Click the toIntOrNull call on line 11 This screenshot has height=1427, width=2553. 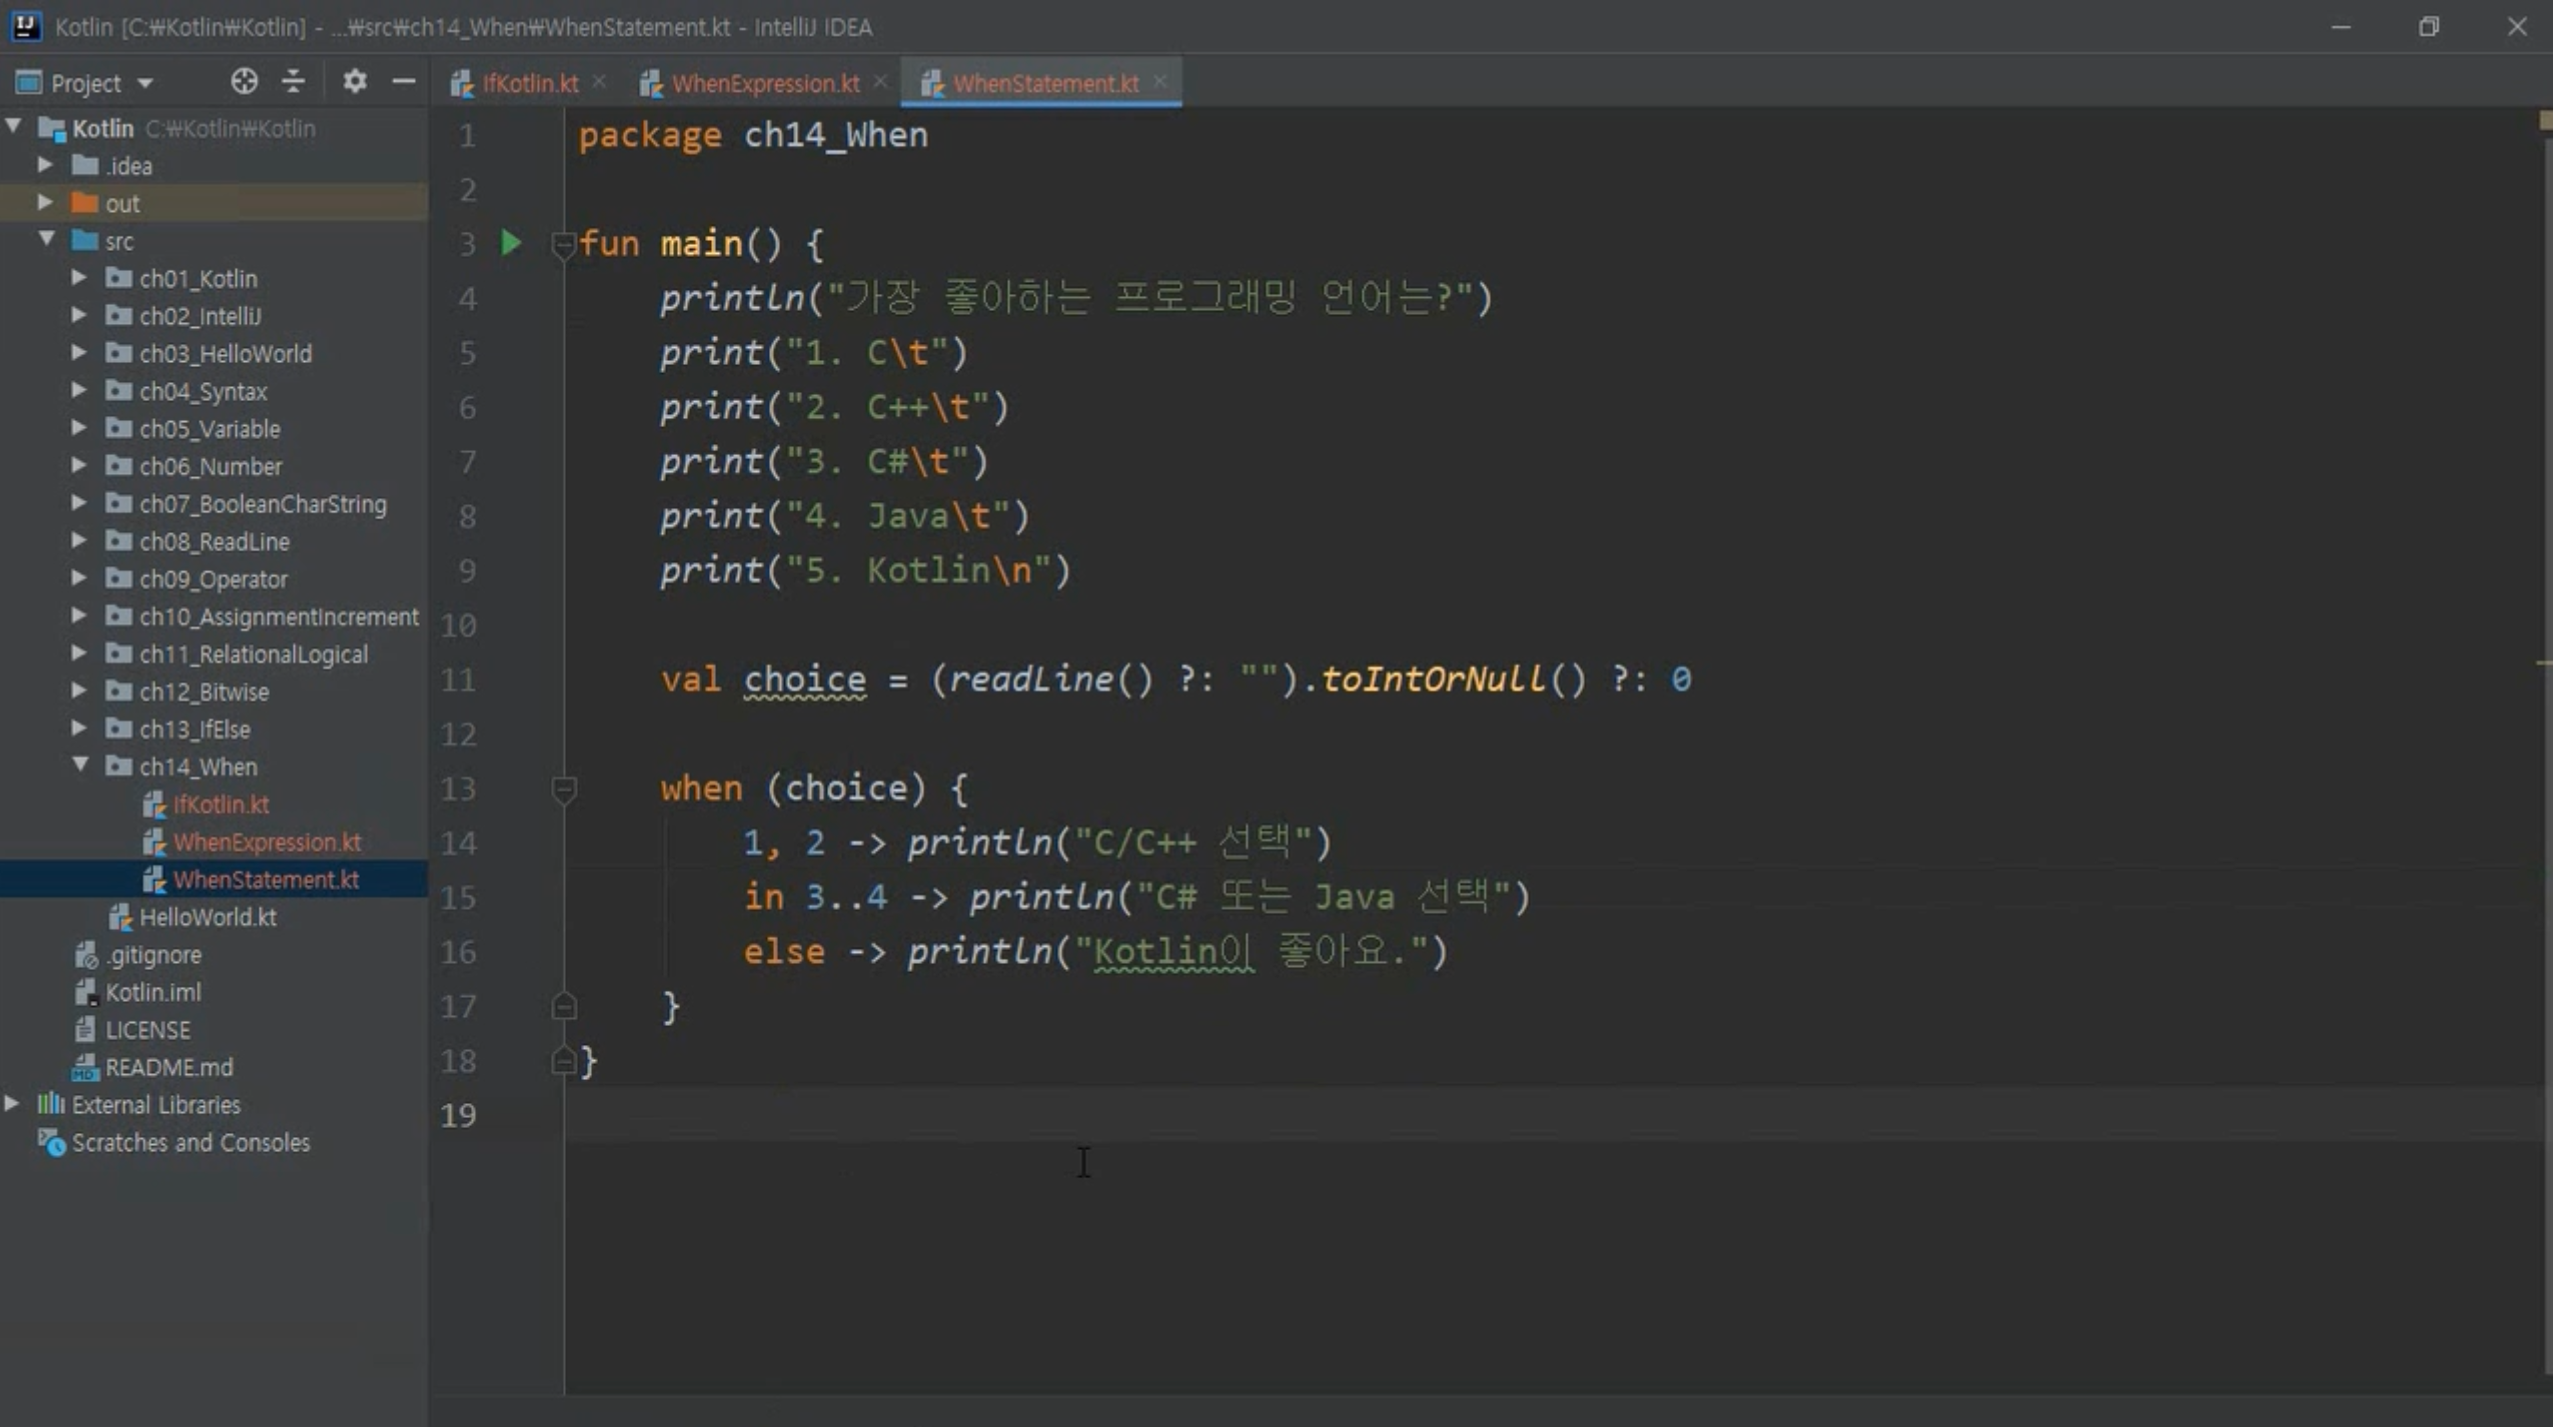[x=1433, y=680]
